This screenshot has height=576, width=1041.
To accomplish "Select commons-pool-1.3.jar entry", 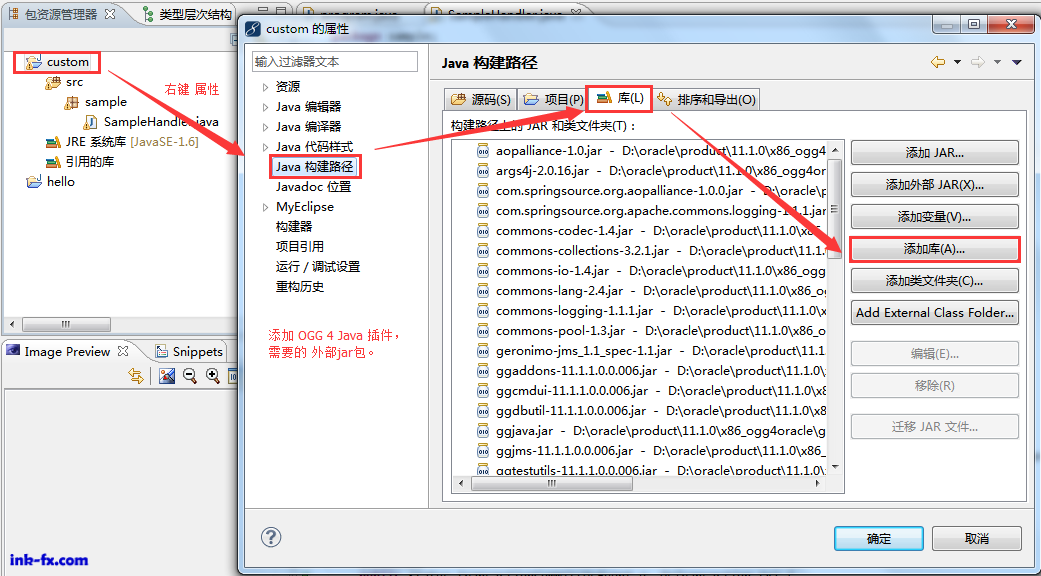I will tap(651, 330).
